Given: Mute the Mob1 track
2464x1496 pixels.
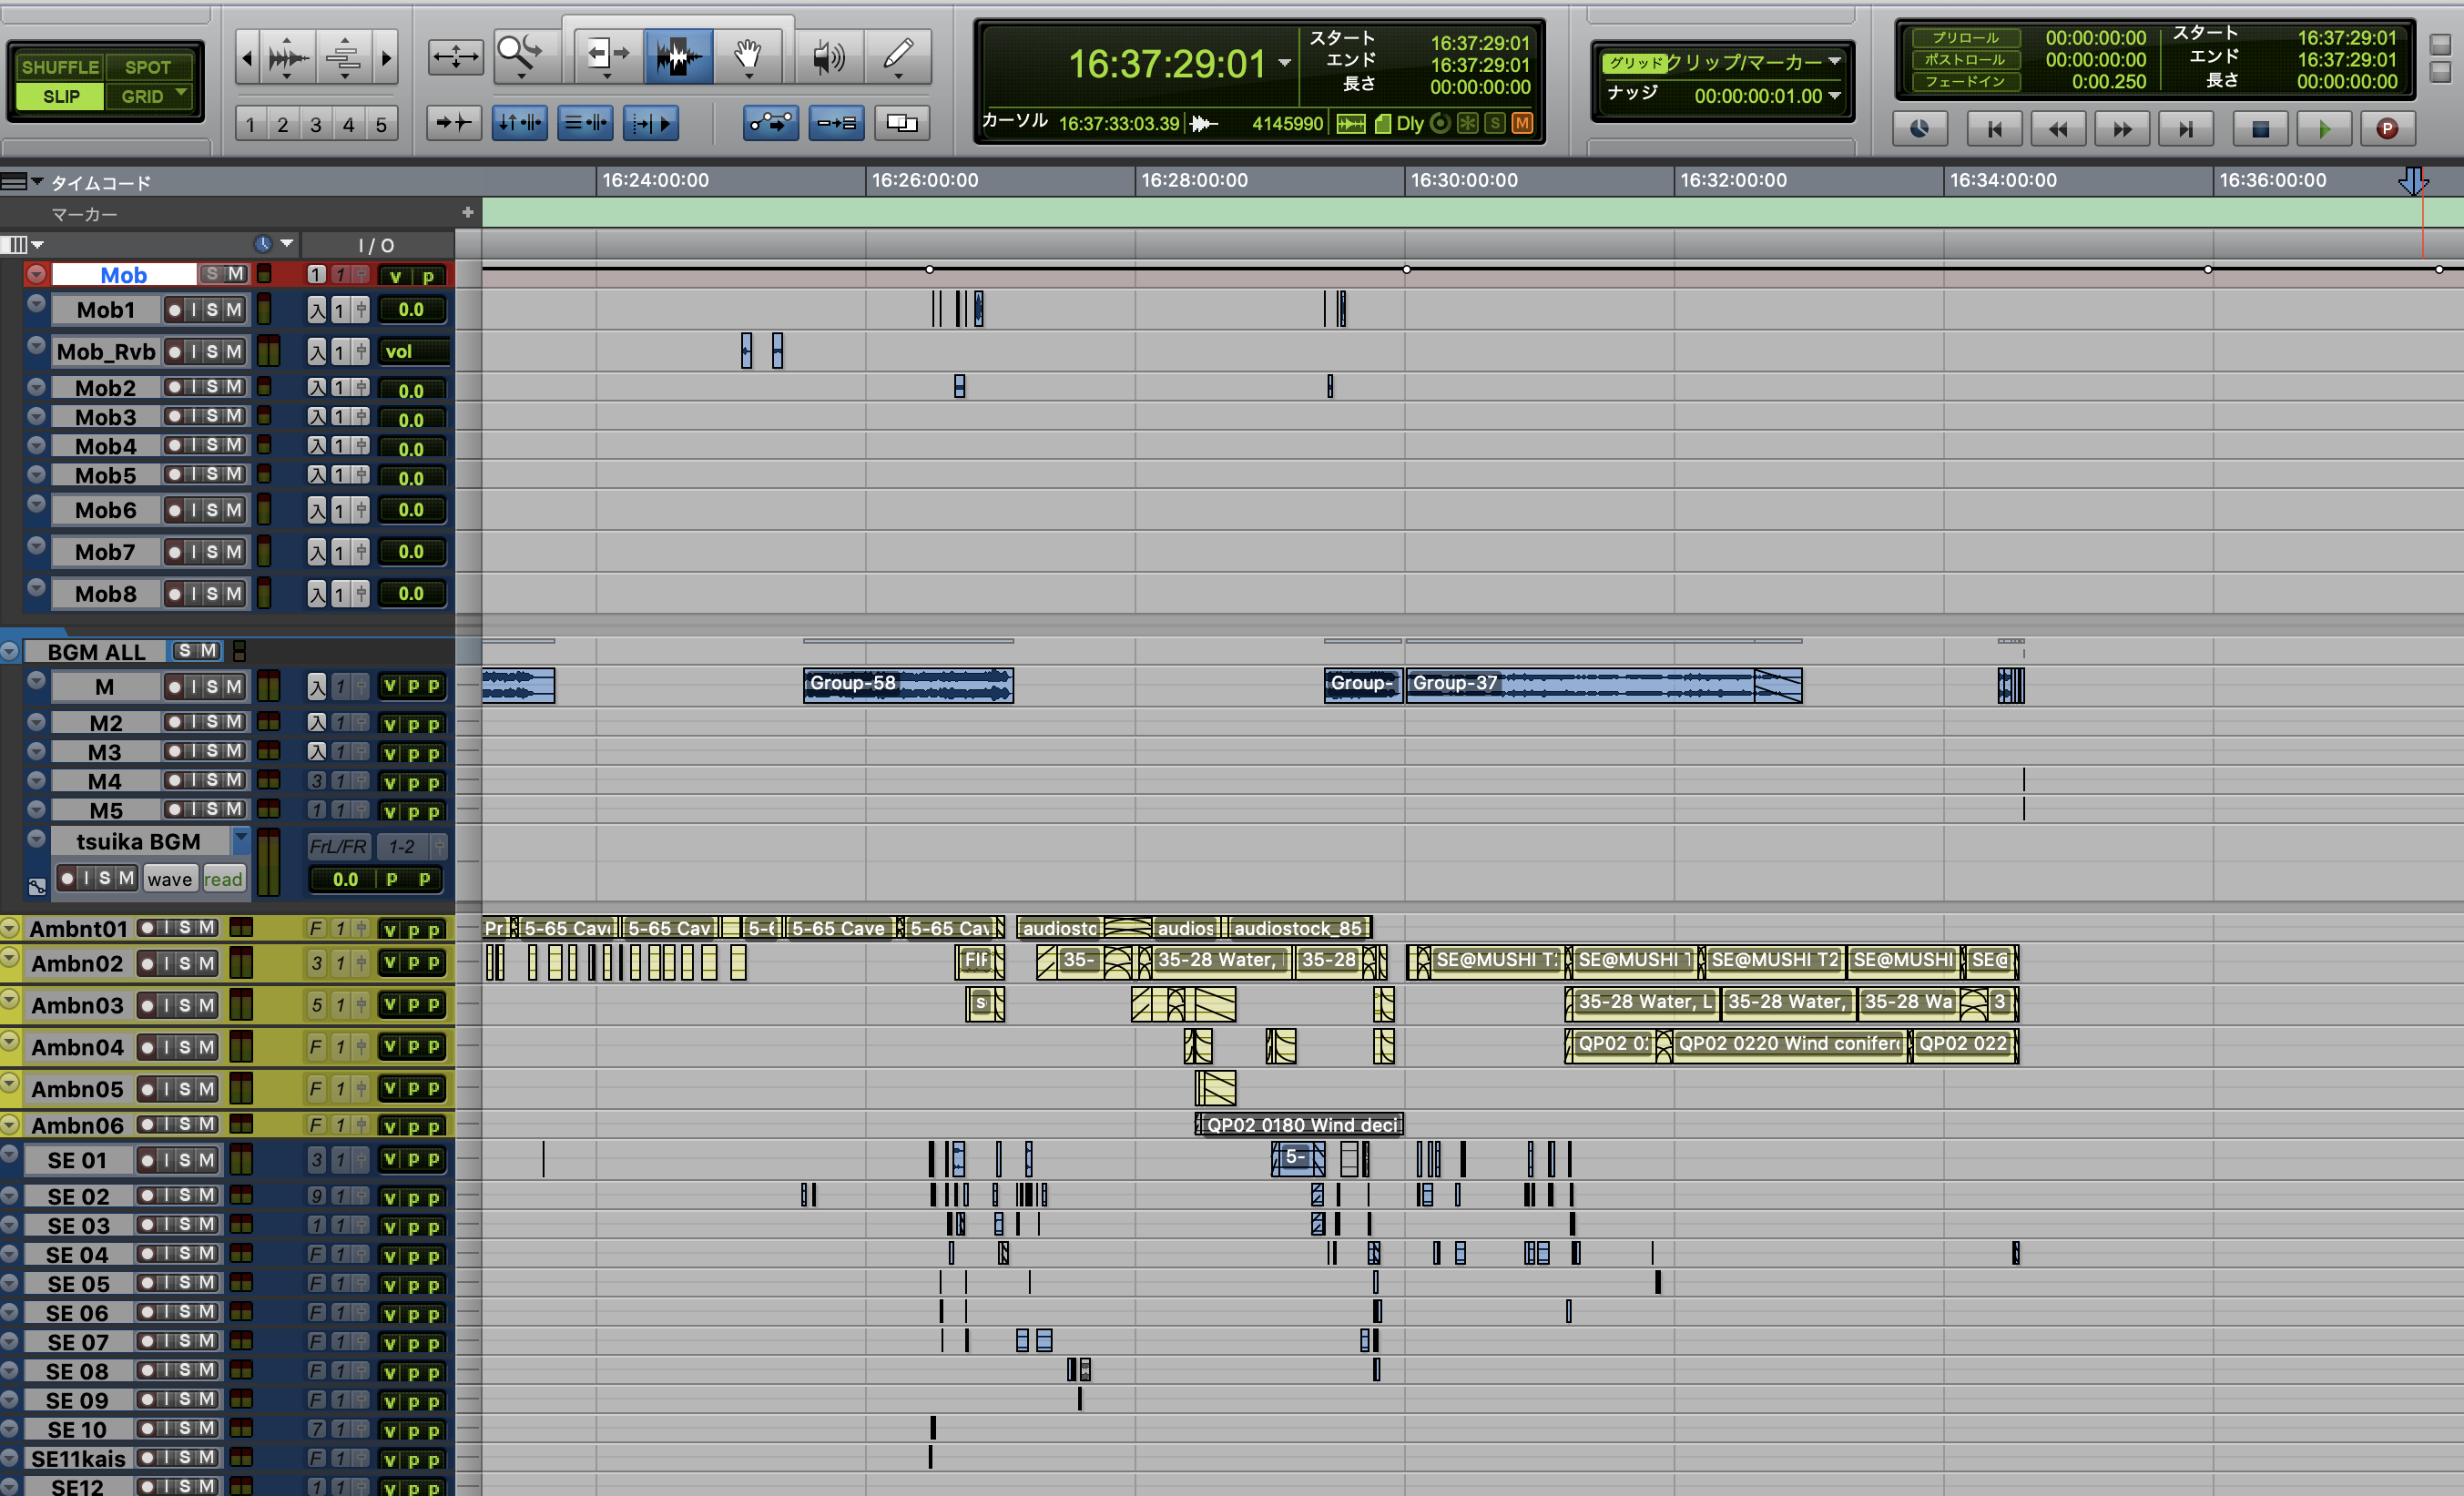Looking at the screenshot, I should pyautogui.click(x=234, y=310).
